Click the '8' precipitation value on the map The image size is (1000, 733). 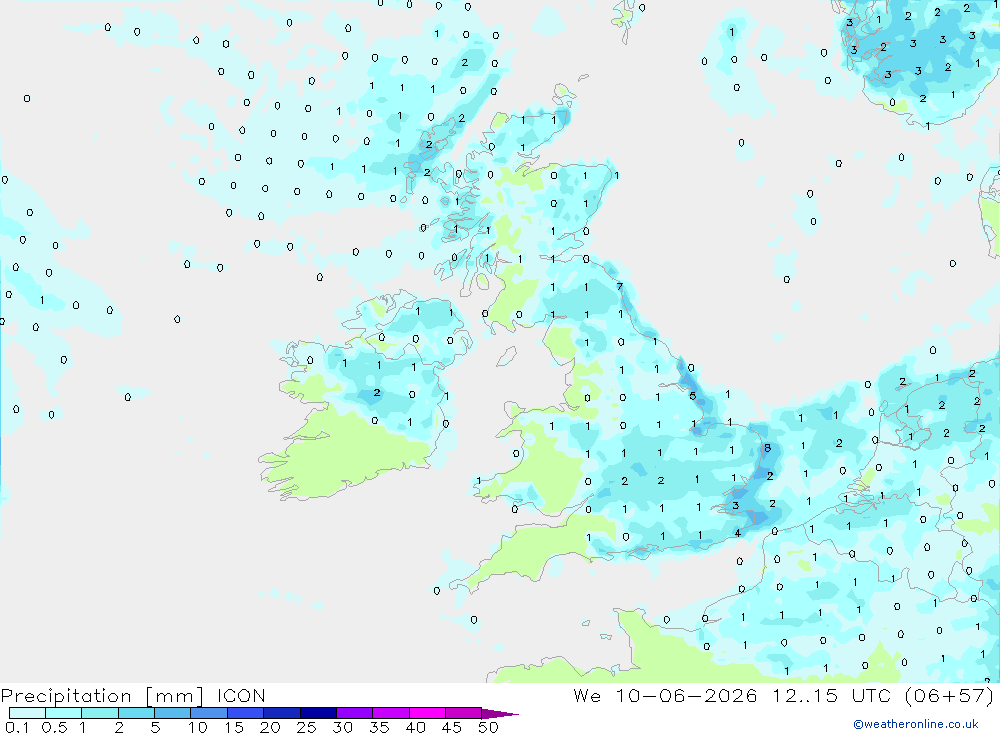767,448
